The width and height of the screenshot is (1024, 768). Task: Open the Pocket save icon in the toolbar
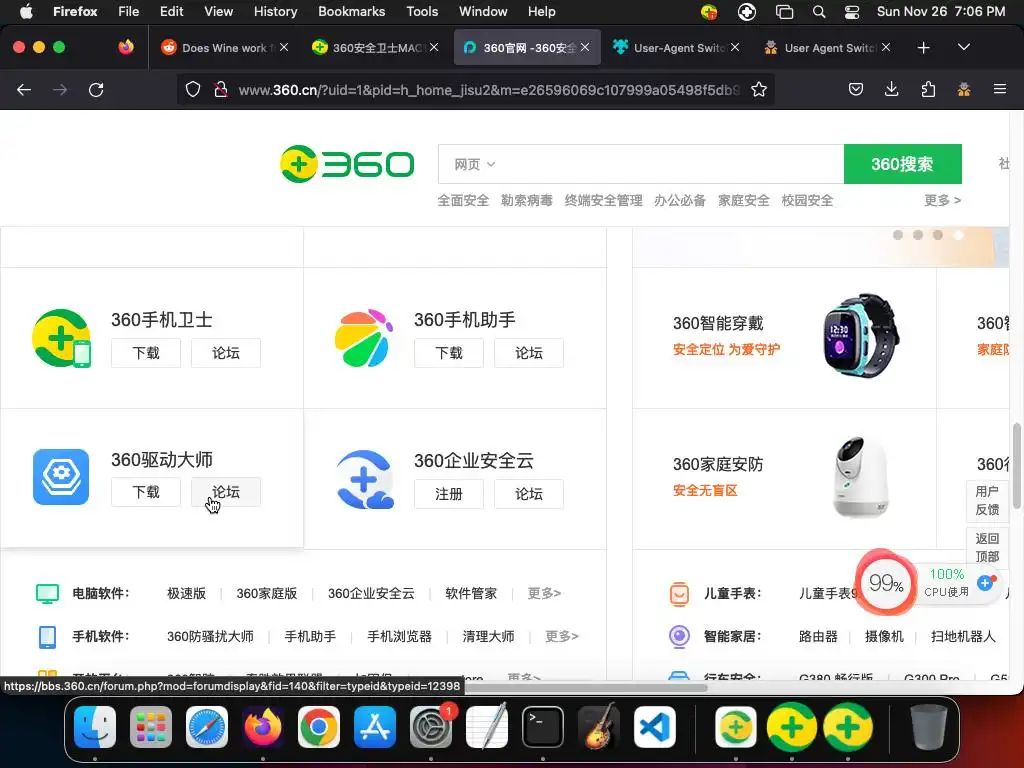[x=856, y=89]
